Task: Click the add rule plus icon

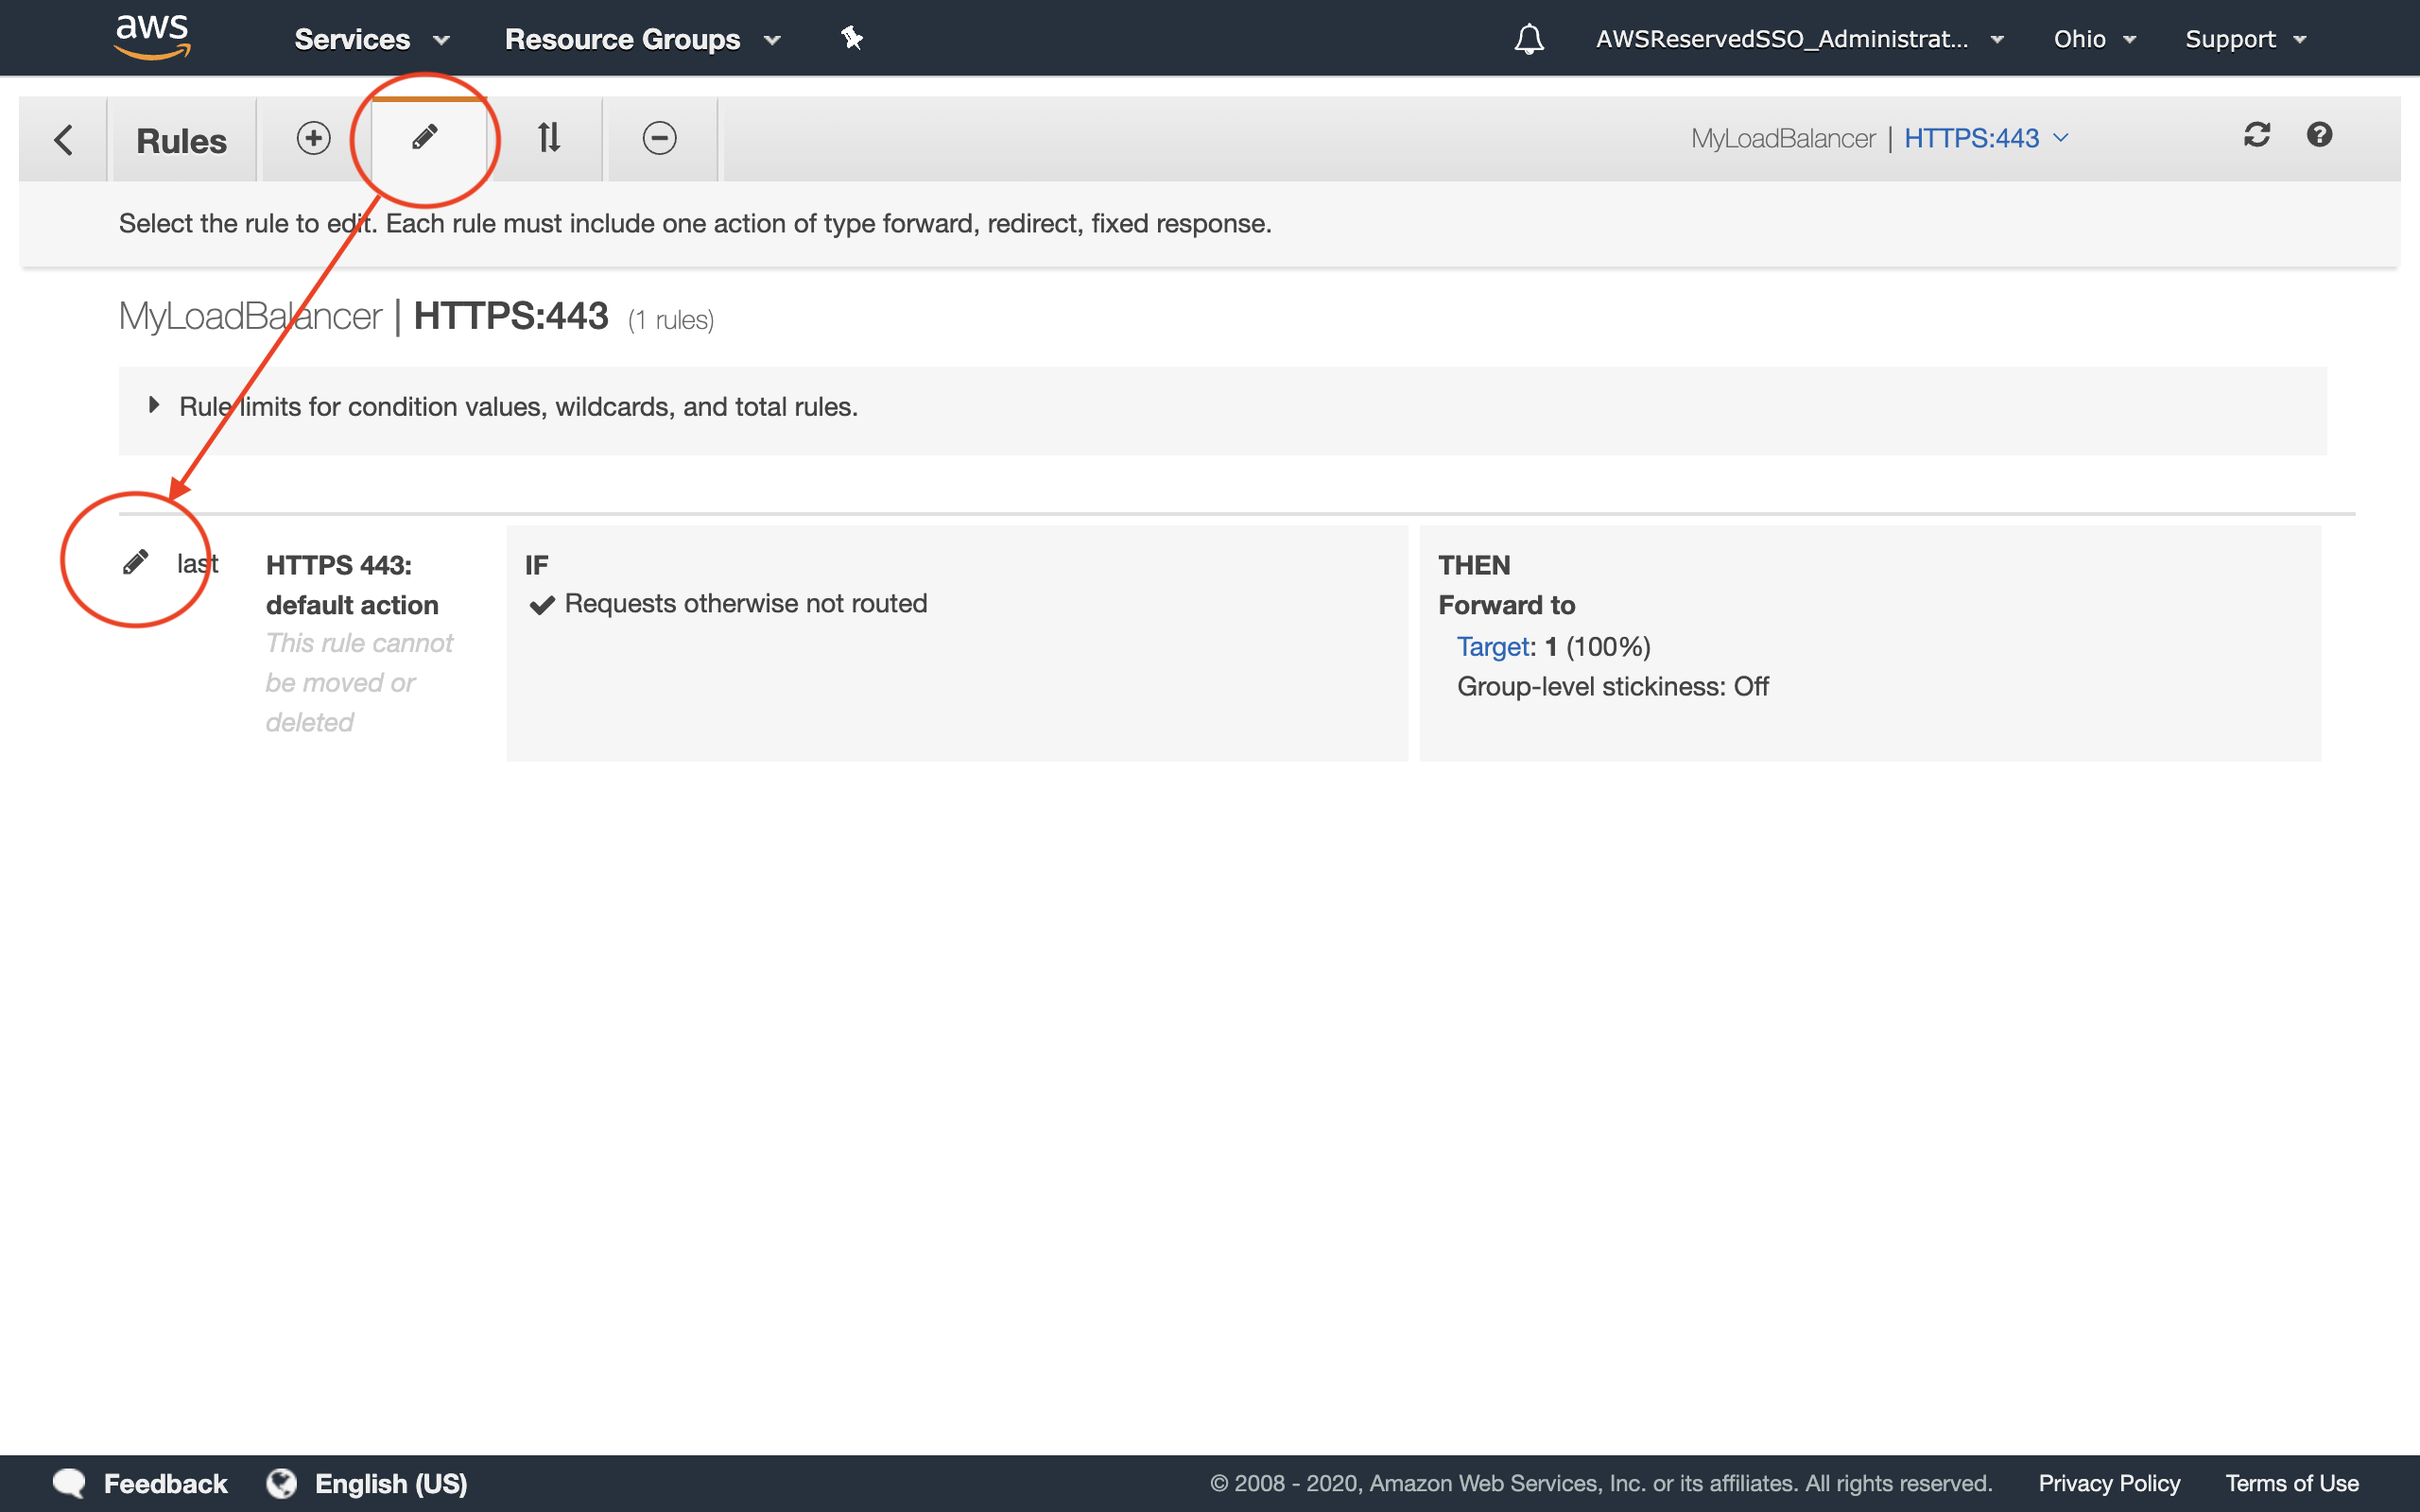Action: click(313, 138)
